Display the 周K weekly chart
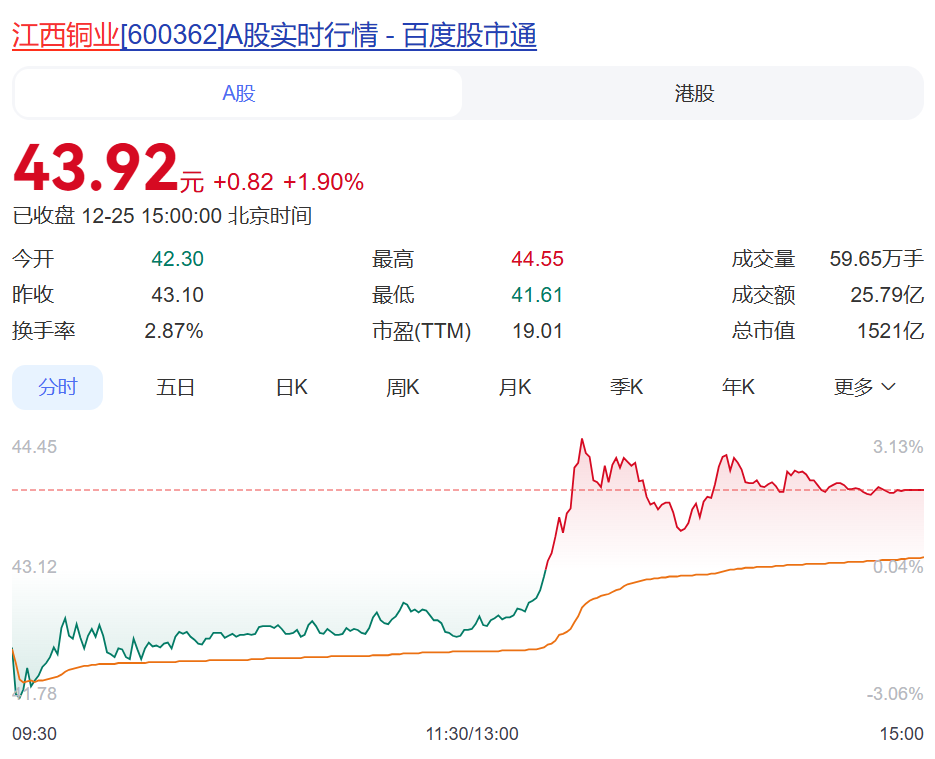 [x=403, y=387]
